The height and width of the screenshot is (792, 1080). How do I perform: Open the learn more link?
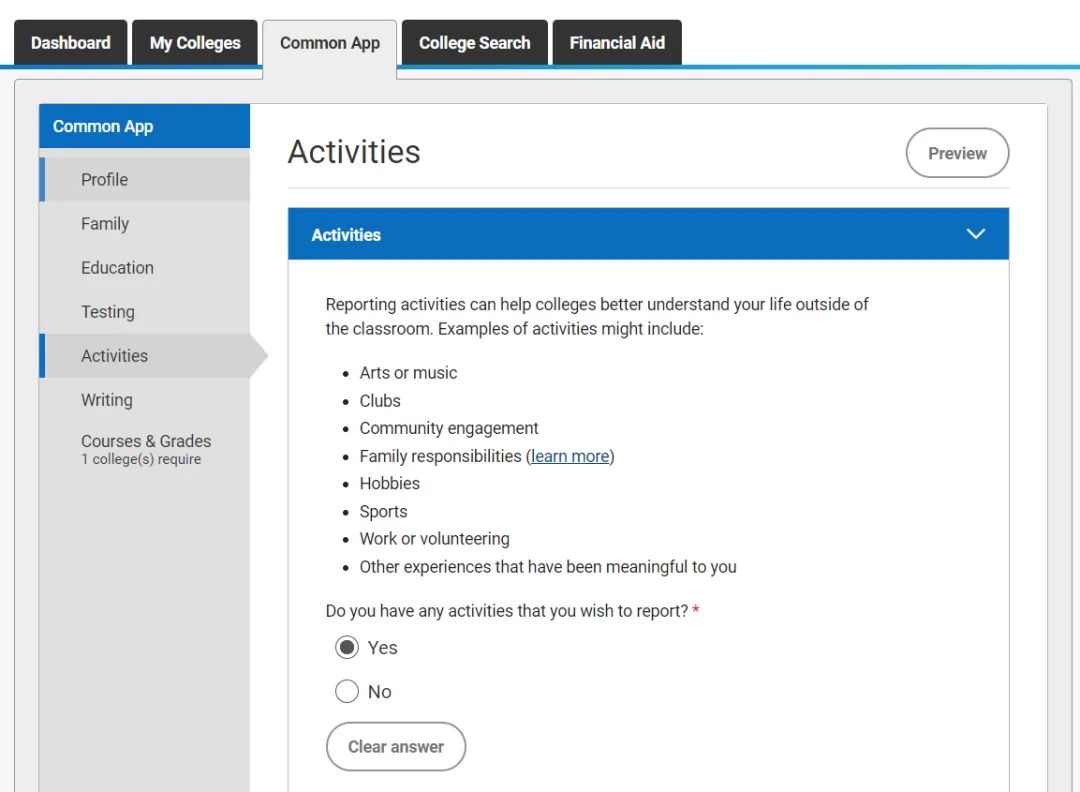570,456
